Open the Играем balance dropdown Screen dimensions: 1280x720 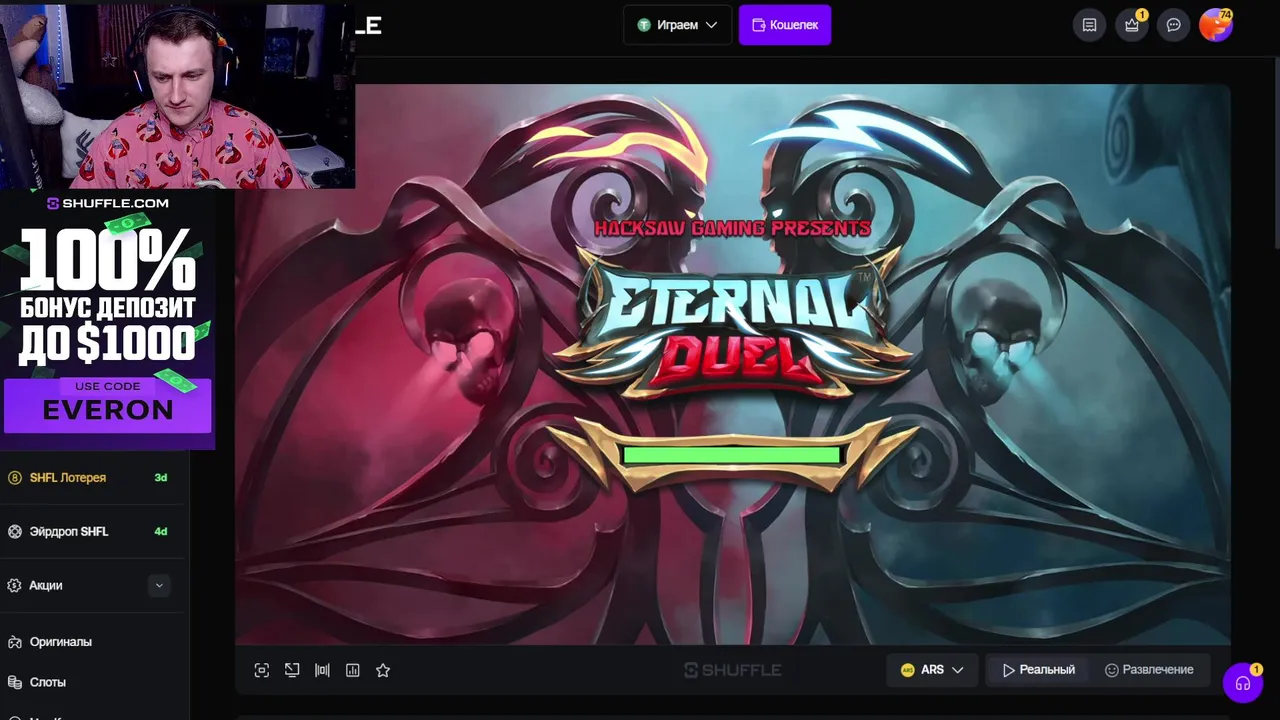coord(677,25)
